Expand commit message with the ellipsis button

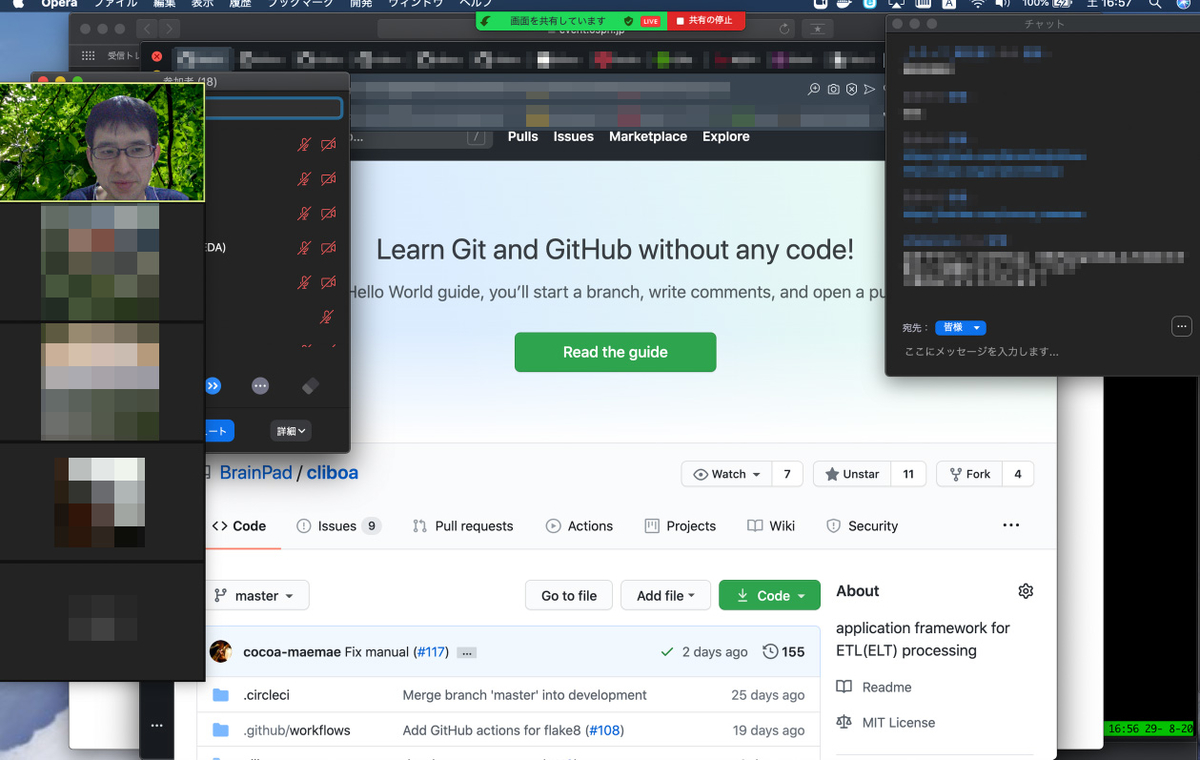[466, 652]
